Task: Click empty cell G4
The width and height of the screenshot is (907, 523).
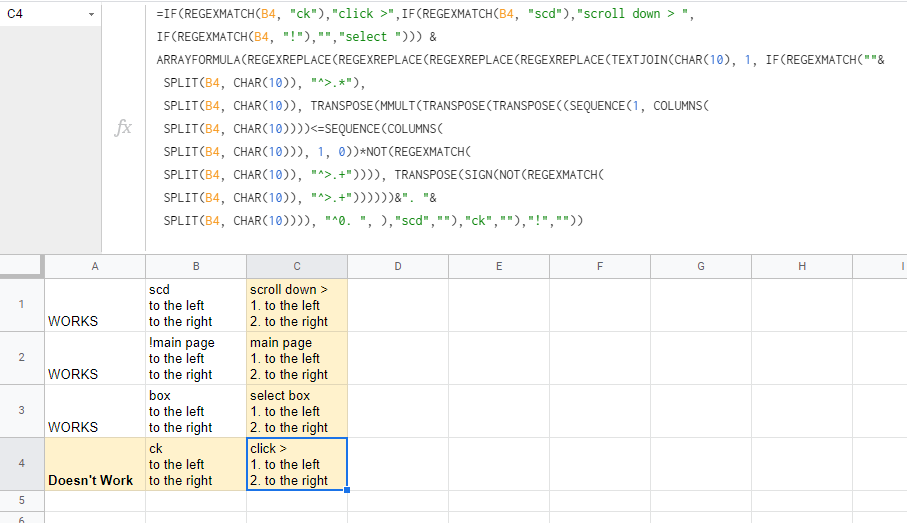Action: click(700, 464)
